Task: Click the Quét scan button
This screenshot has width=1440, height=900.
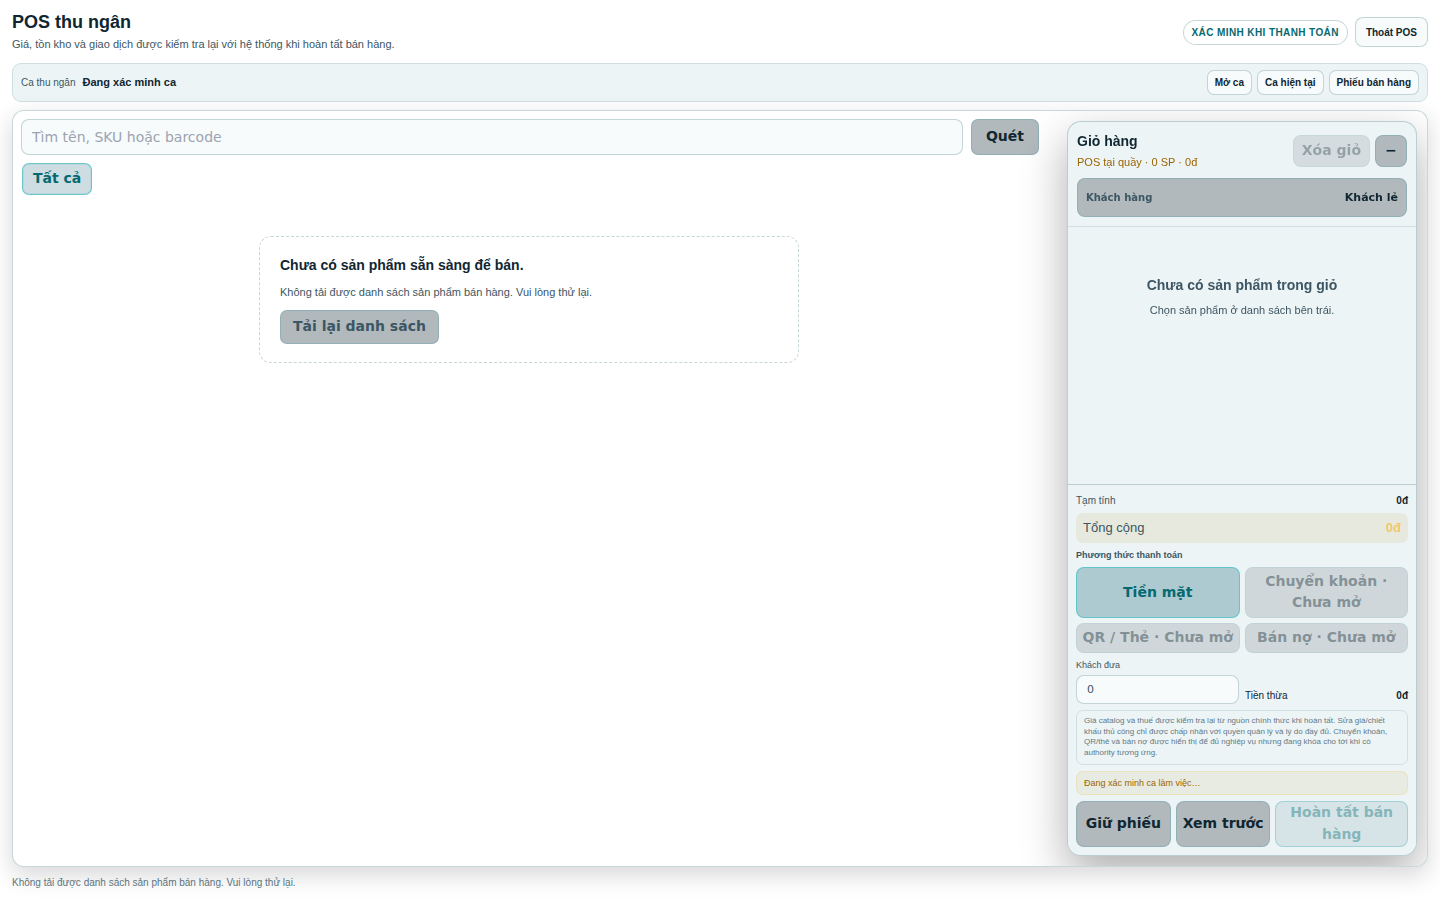Action: (1005, 137)
